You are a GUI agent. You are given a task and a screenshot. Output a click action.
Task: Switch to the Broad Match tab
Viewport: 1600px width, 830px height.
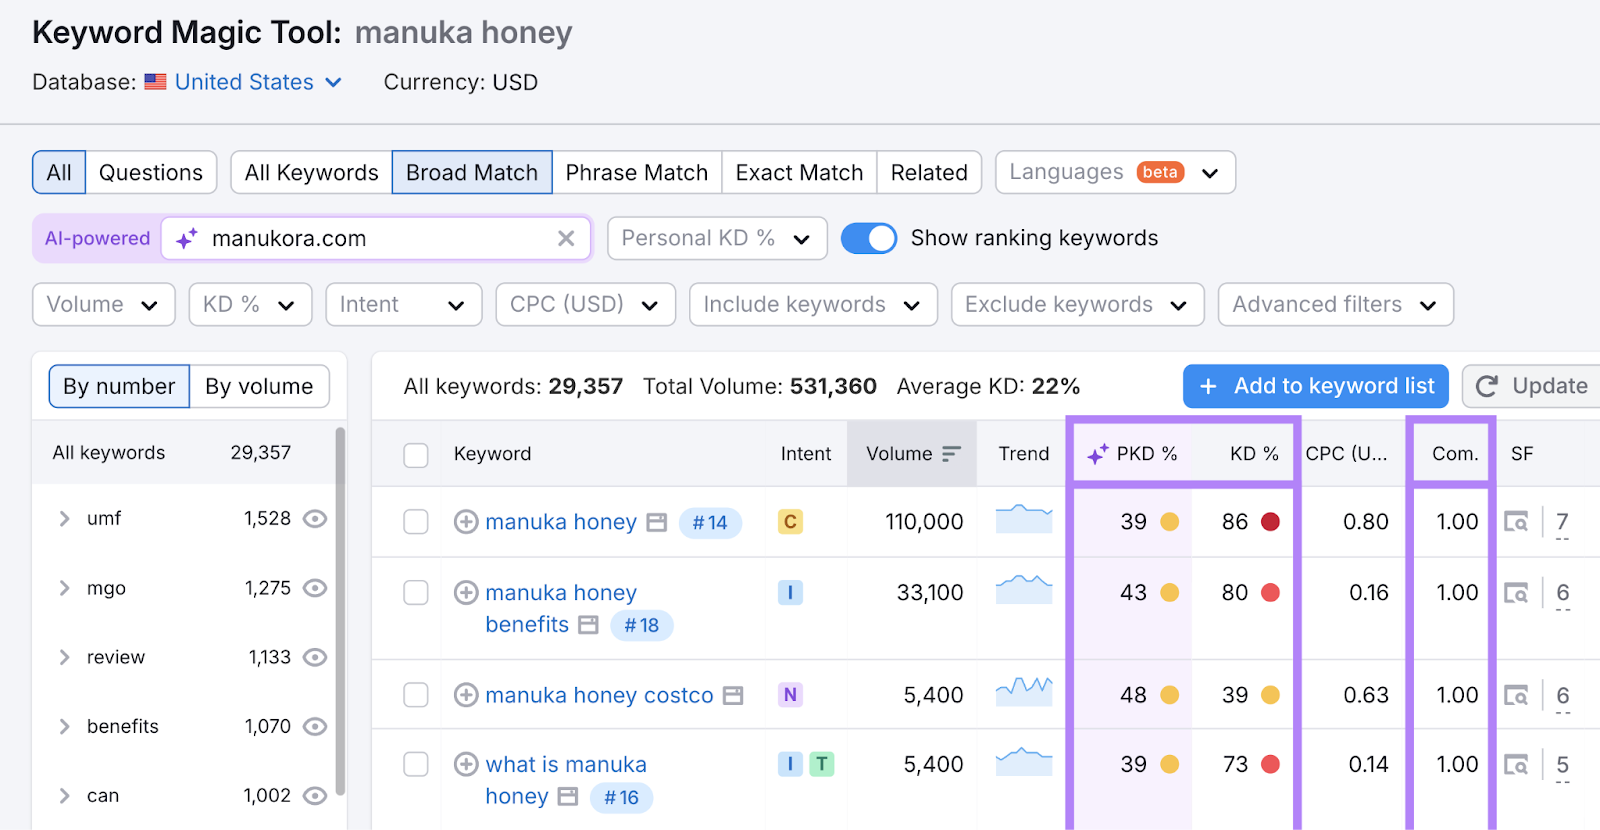point(472,172)
